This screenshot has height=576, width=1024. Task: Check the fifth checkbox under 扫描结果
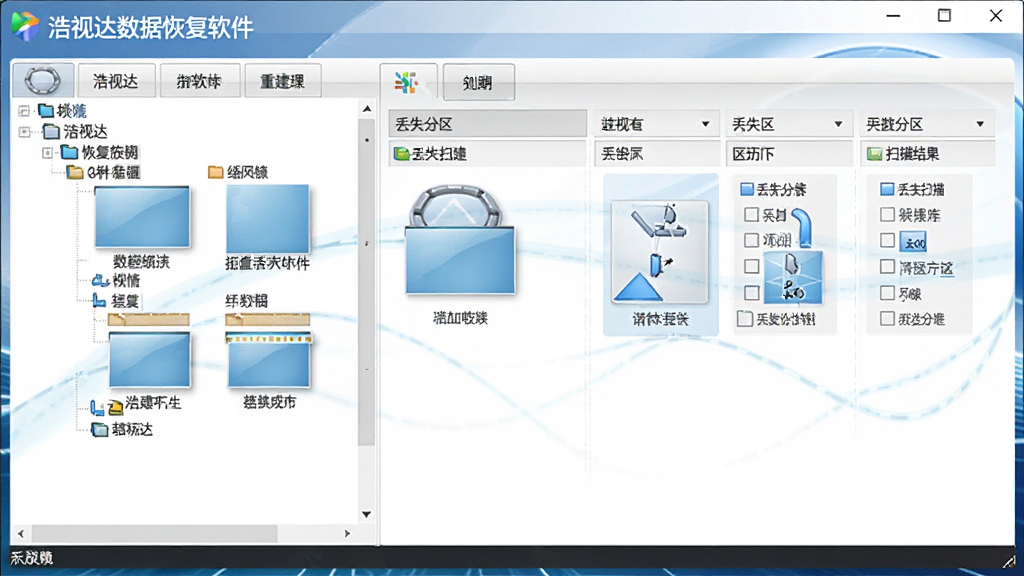tap(887, 293)
